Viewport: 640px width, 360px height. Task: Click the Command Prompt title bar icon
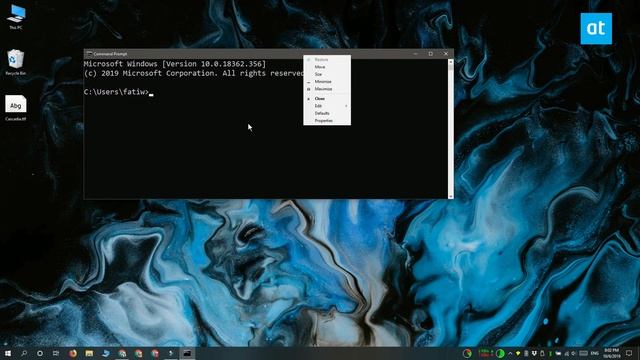tap(89, 53)
